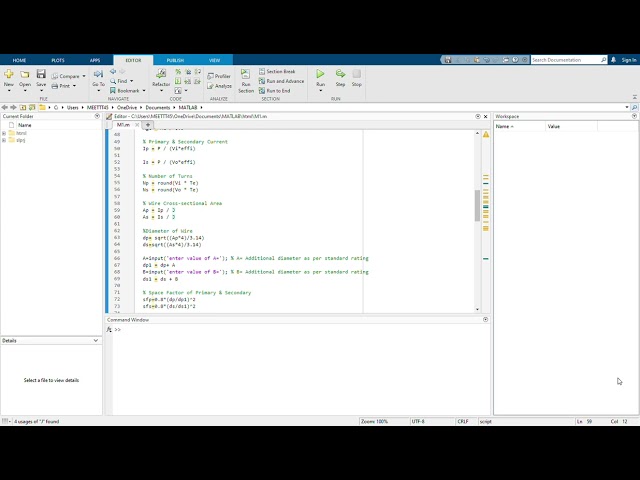
Task: Click the Browse for folder icon
Action: tap(32, 107)
